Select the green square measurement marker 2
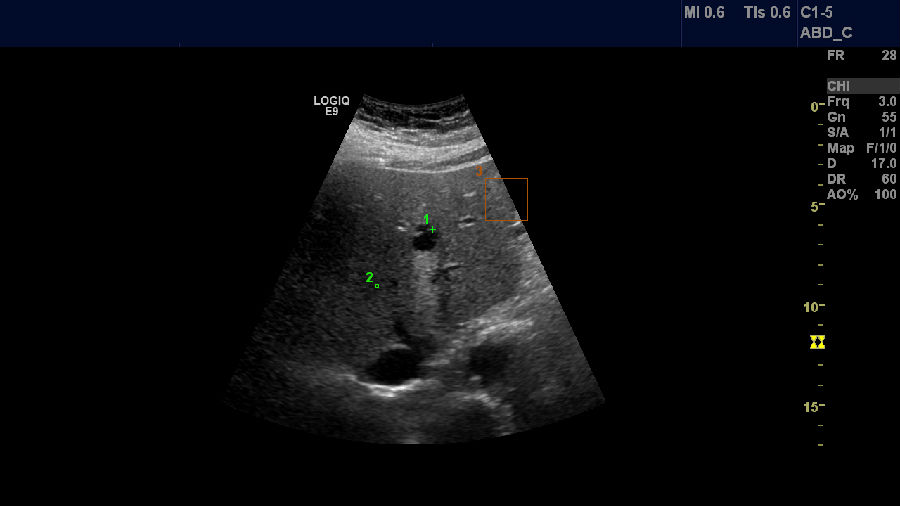Screen dimensions: 900x506 (x=377, y=286)
